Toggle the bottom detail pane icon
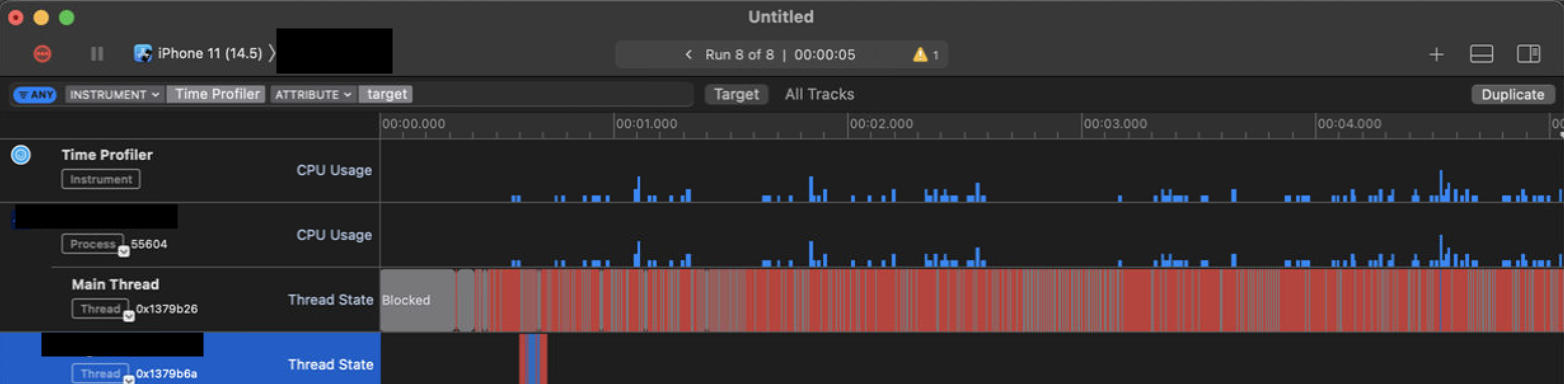Viewport: 1564px width, 384px height. [1482, 54]
